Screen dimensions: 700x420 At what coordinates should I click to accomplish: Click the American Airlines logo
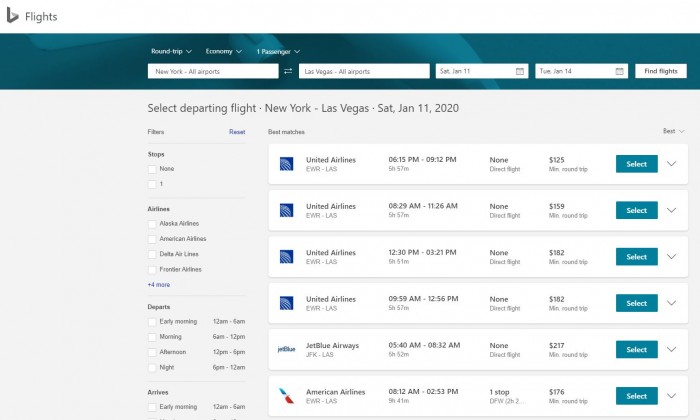286,396
